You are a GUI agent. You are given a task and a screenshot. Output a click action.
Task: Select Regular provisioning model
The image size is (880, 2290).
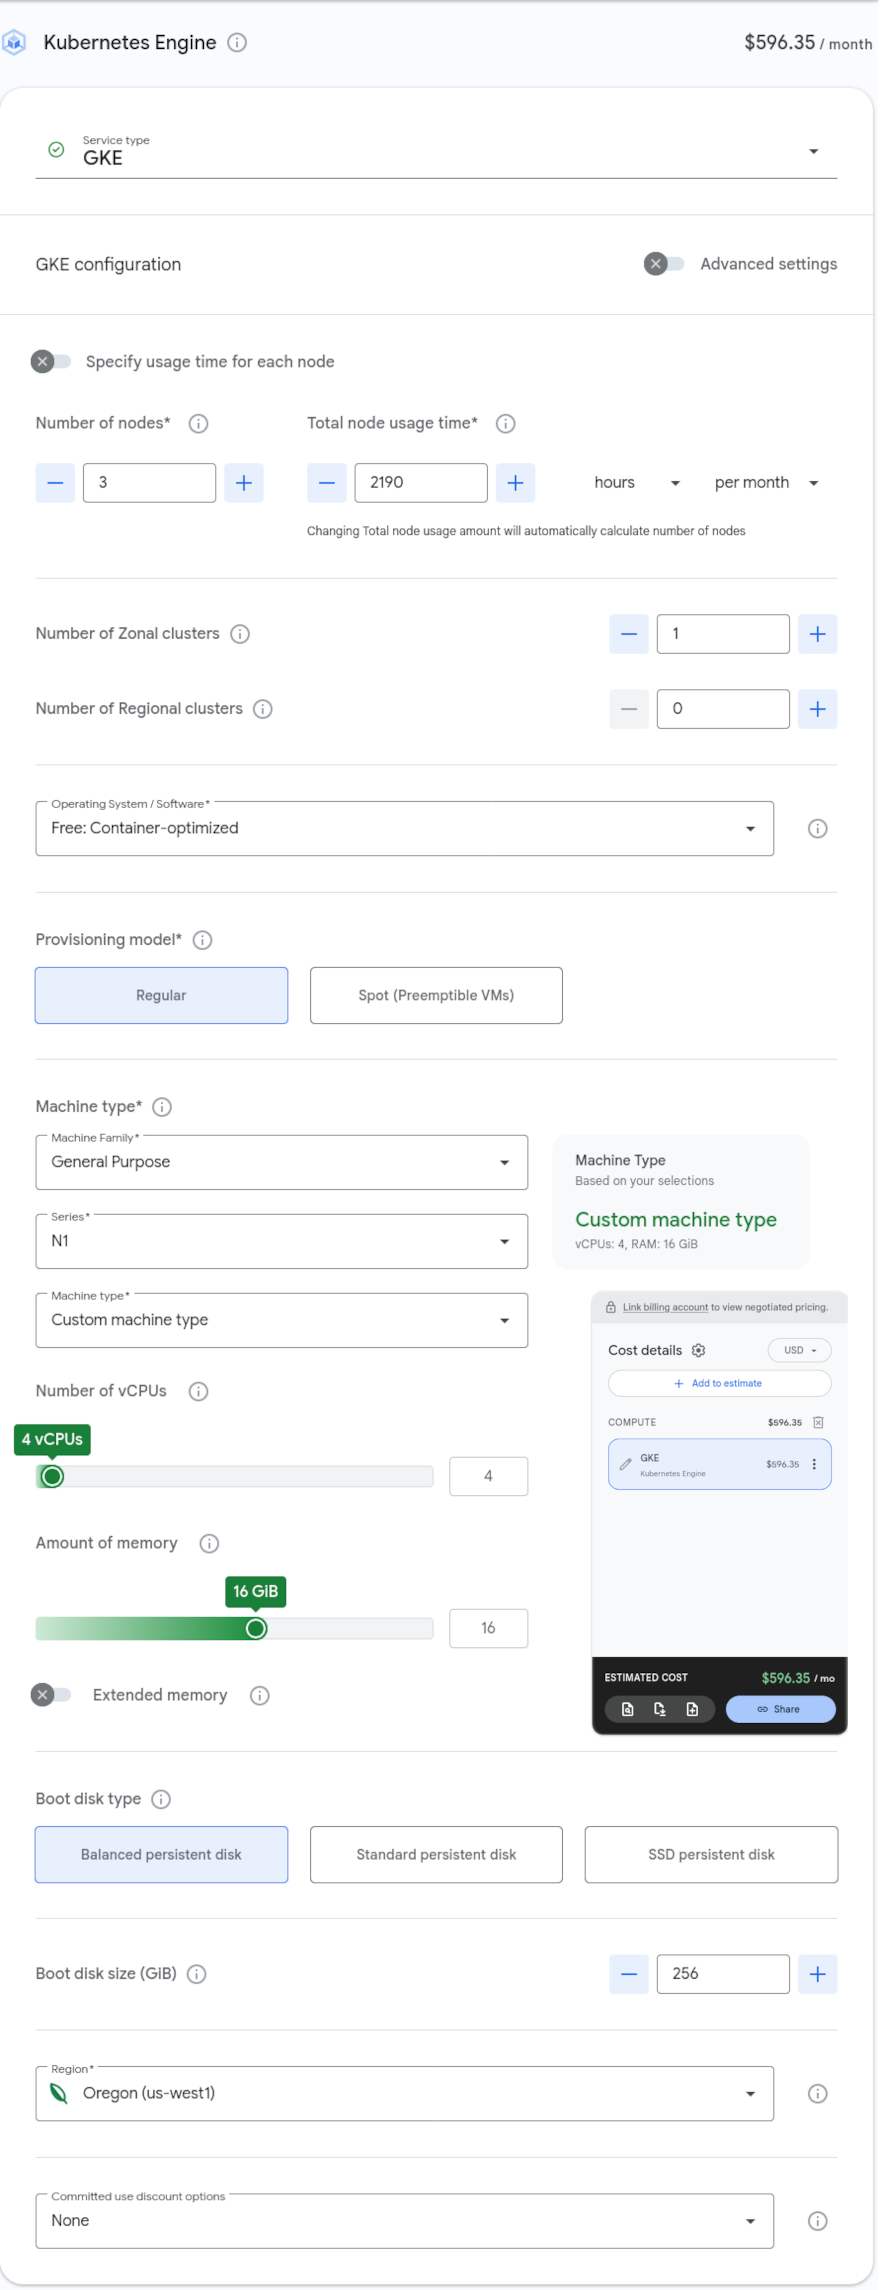[x=162, y=996]
